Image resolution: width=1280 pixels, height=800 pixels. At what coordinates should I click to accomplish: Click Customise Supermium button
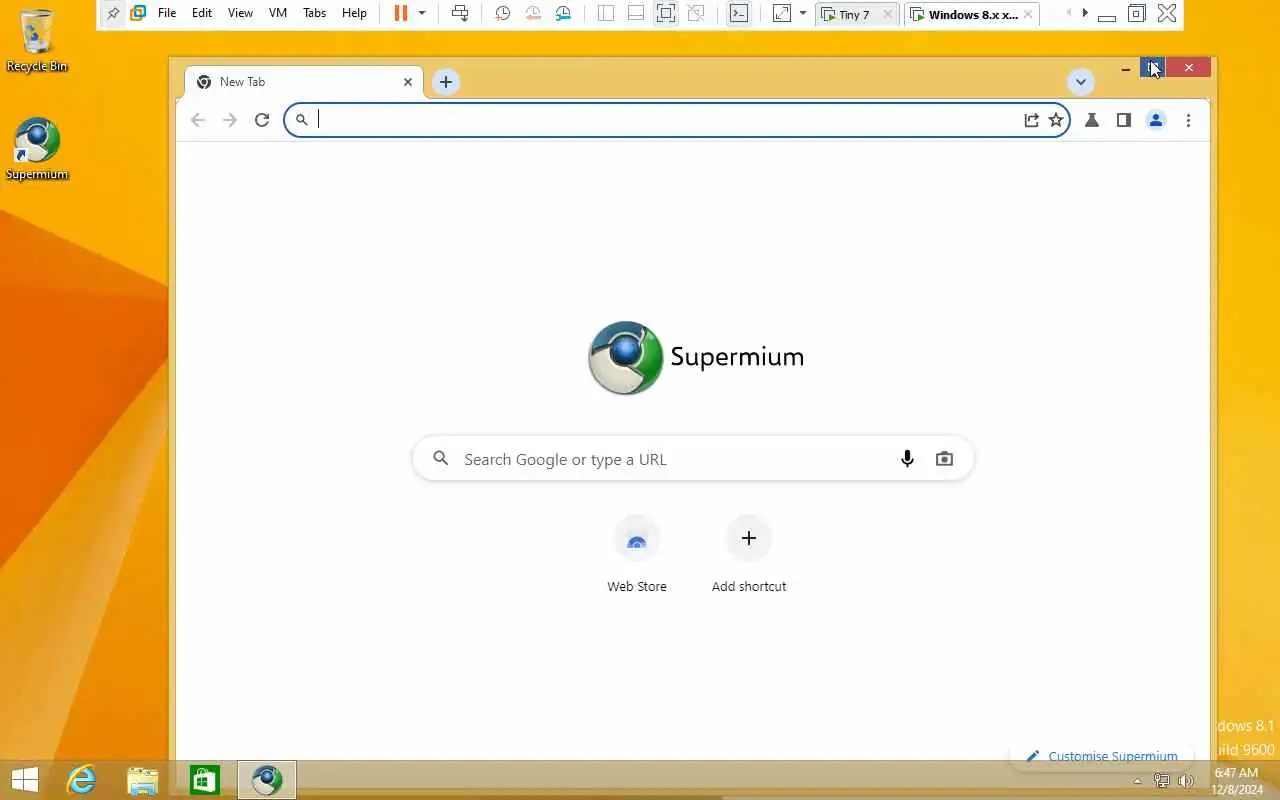[1102, 756]
